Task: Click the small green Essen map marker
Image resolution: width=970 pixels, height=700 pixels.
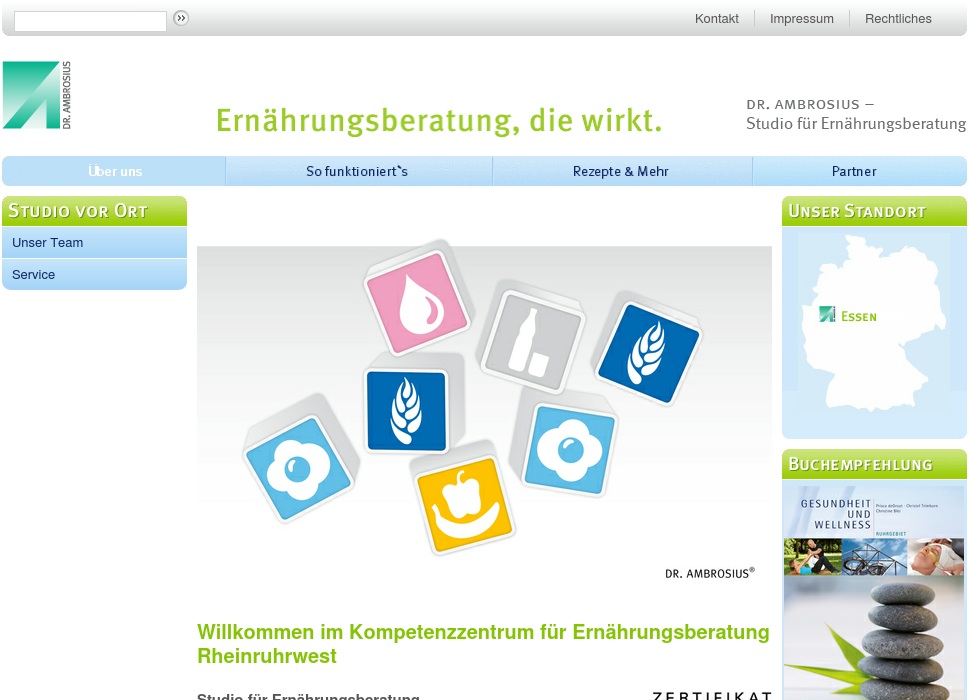Action: 827,314
